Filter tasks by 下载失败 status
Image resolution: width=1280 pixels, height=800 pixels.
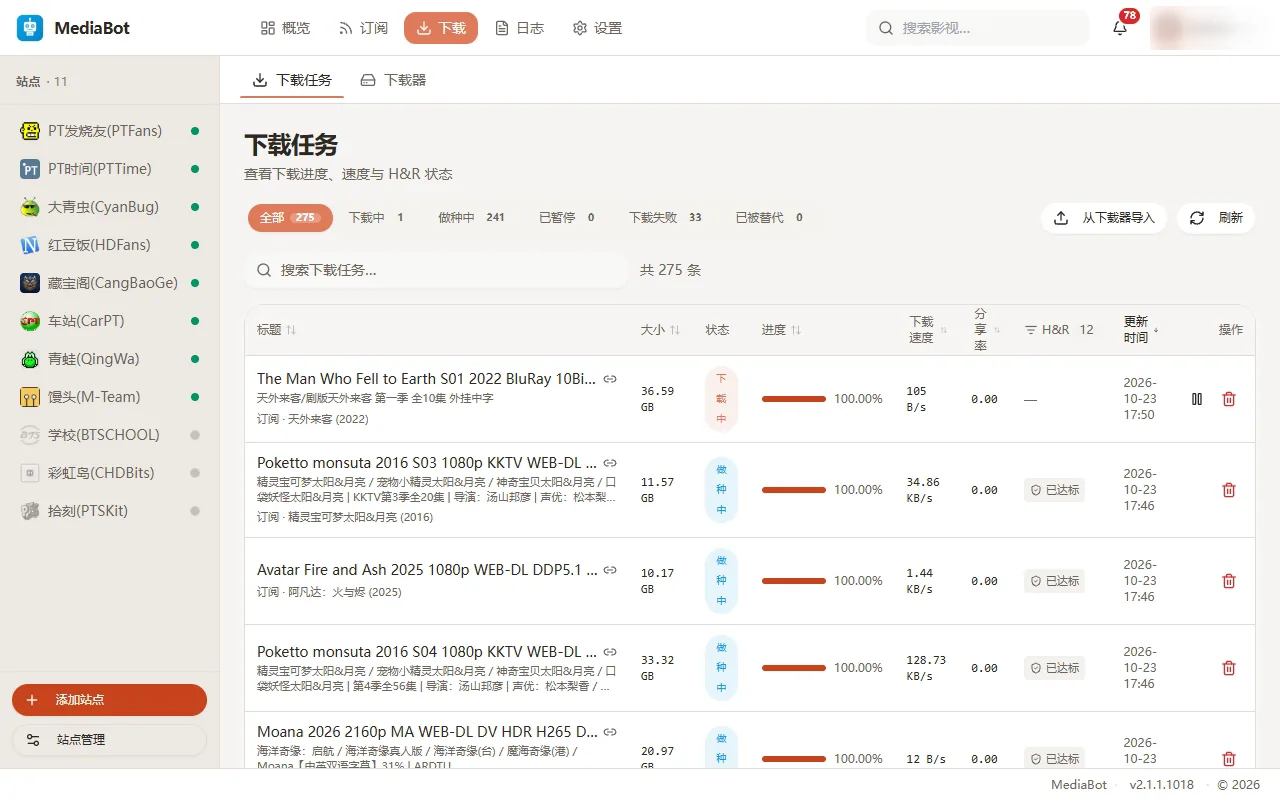click(x=665, y=217)
